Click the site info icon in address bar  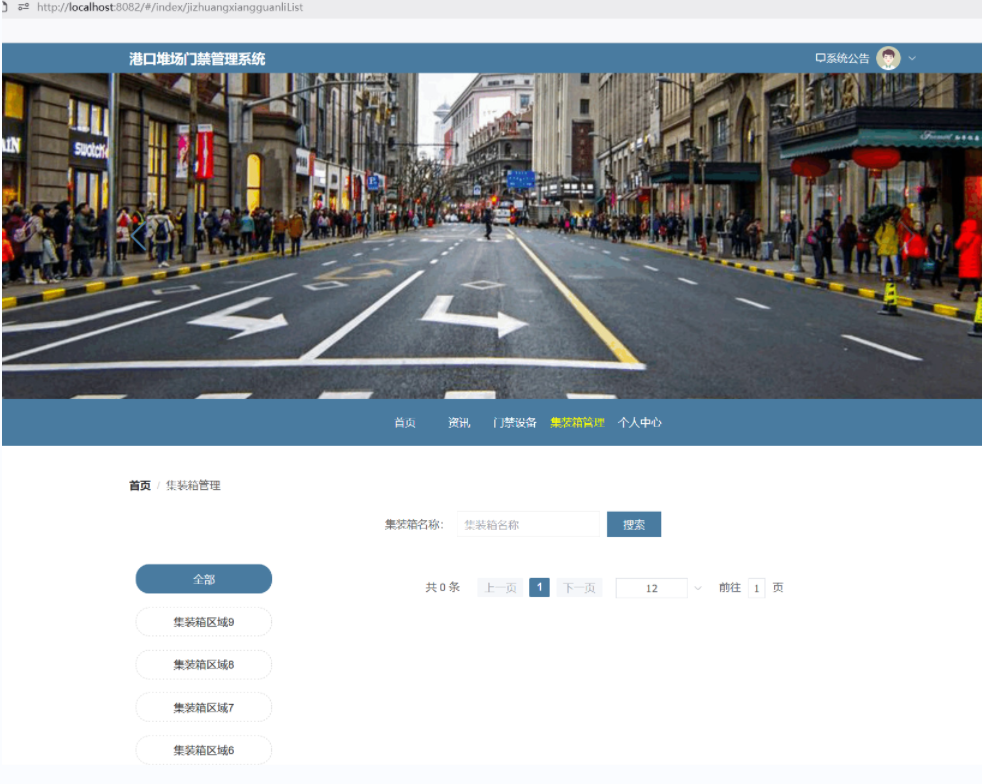pos(22,7)
